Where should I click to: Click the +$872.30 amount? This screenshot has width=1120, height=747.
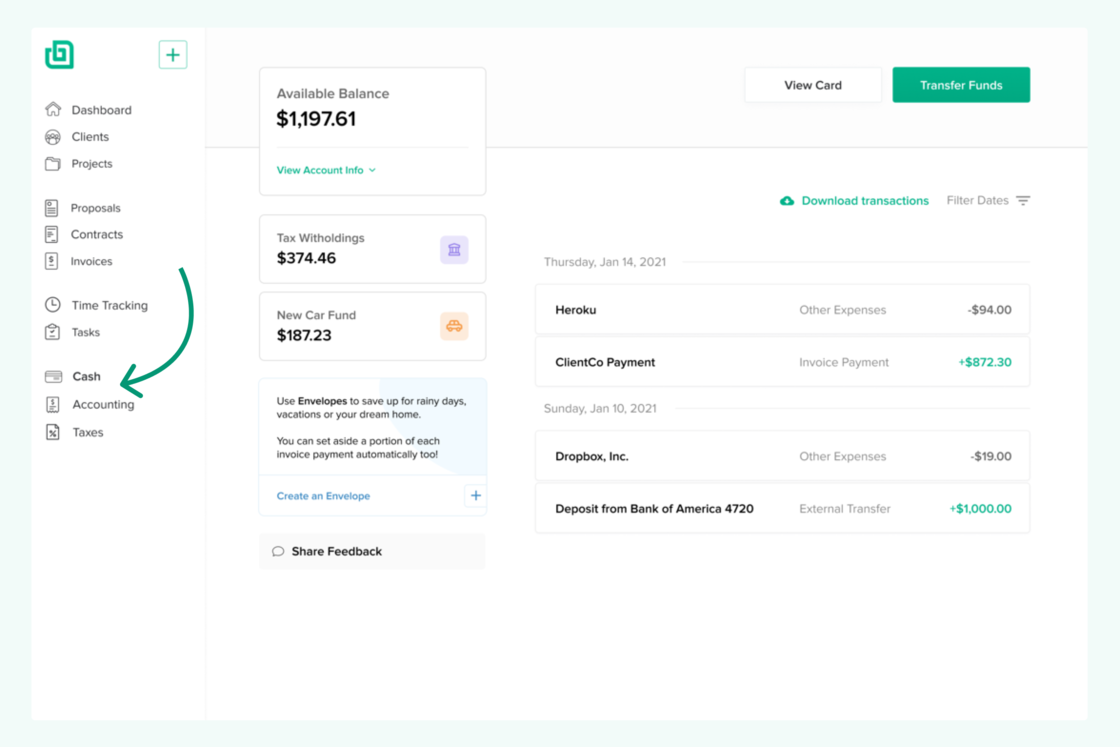pos(984,362)
